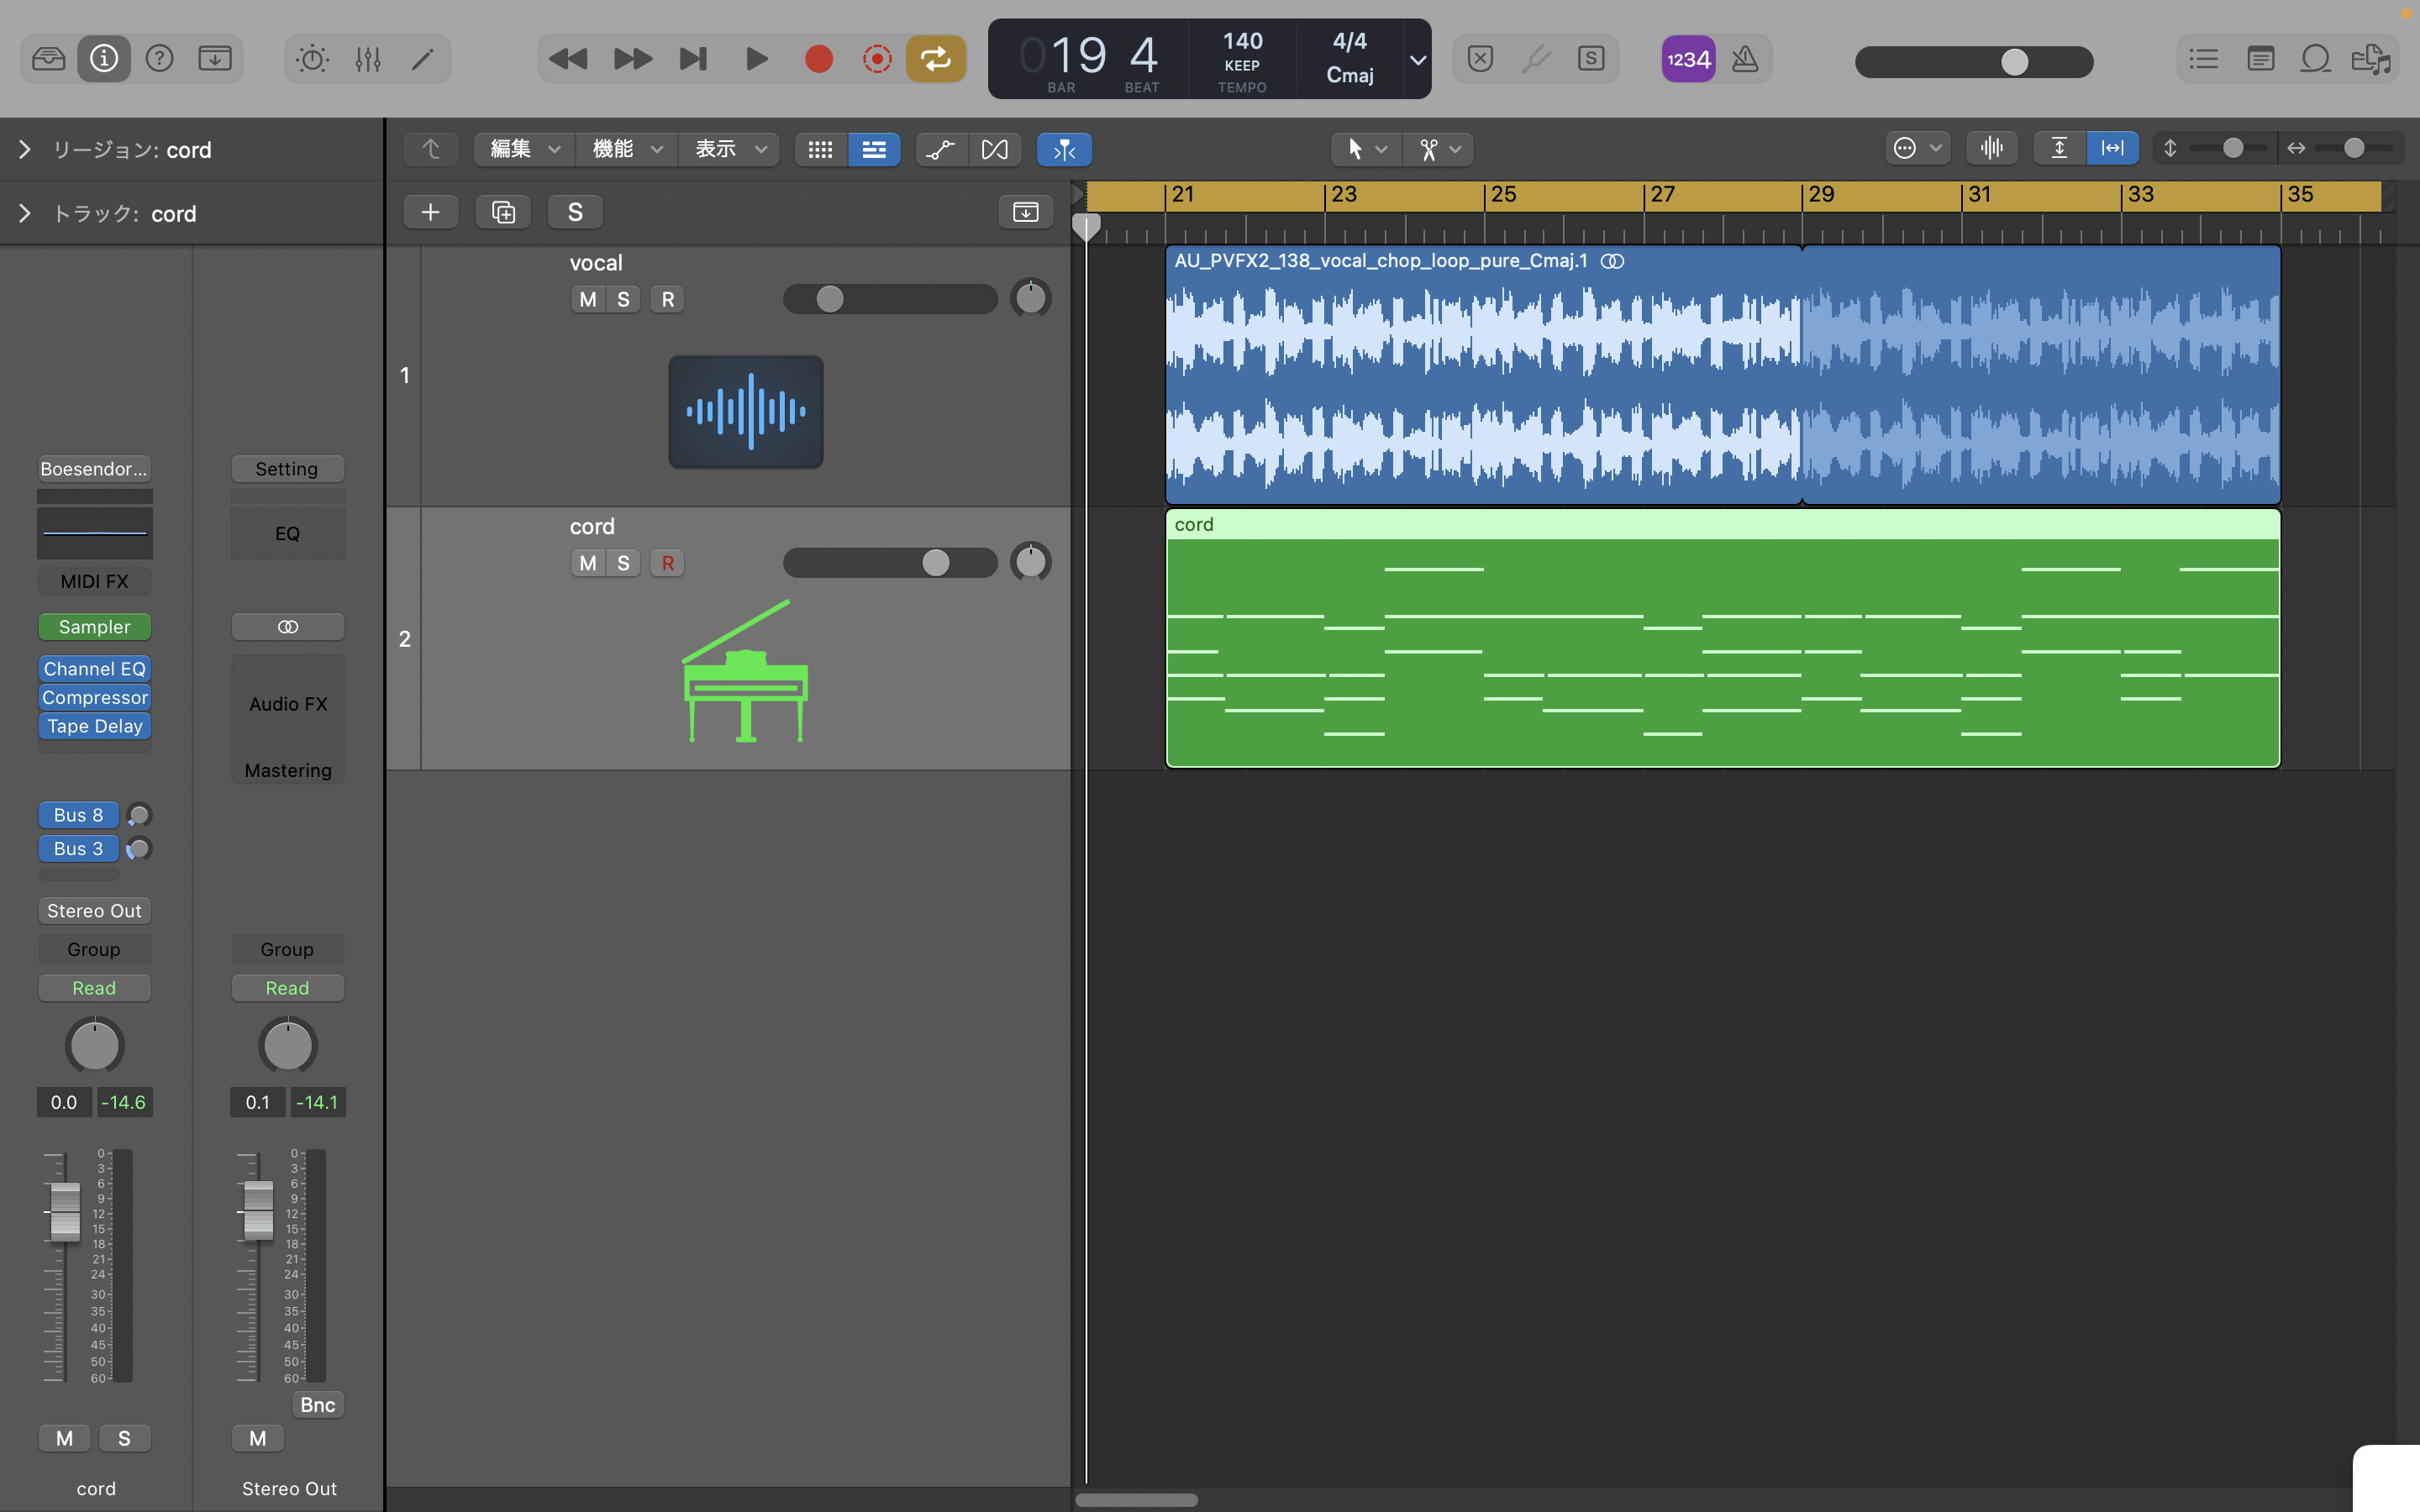Adjust horizontal zoom slider
Viewport: 2420px width, 1512px height.
[x=2352, y=148]
